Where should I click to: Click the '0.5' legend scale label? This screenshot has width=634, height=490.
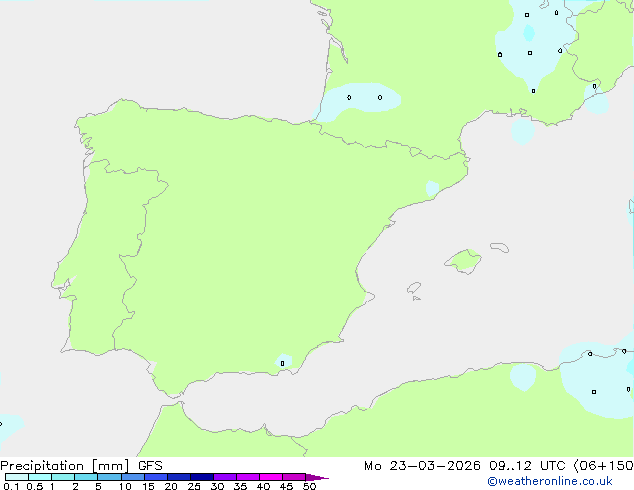(35, 486)
